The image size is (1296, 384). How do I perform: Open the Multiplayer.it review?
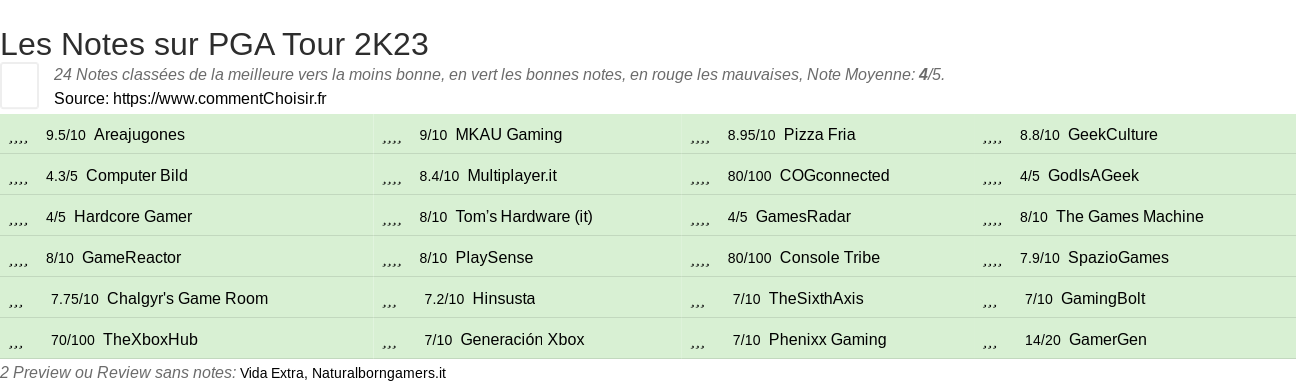(512, 176)
